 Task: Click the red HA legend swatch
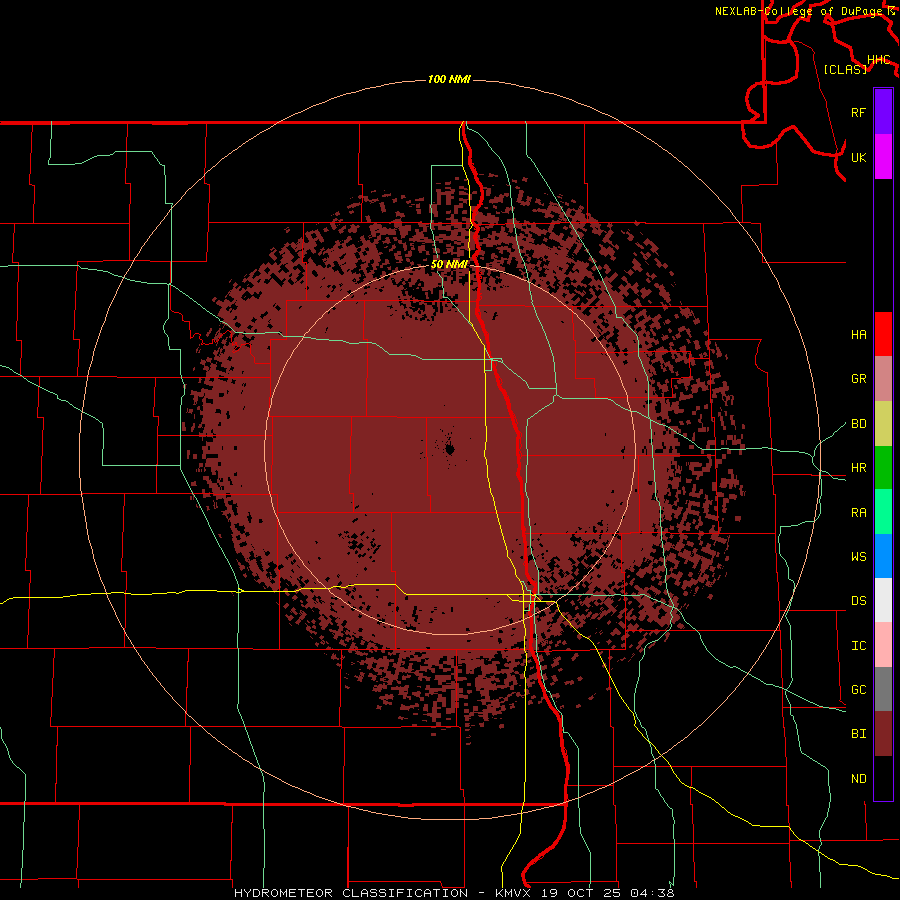point(883,334)
